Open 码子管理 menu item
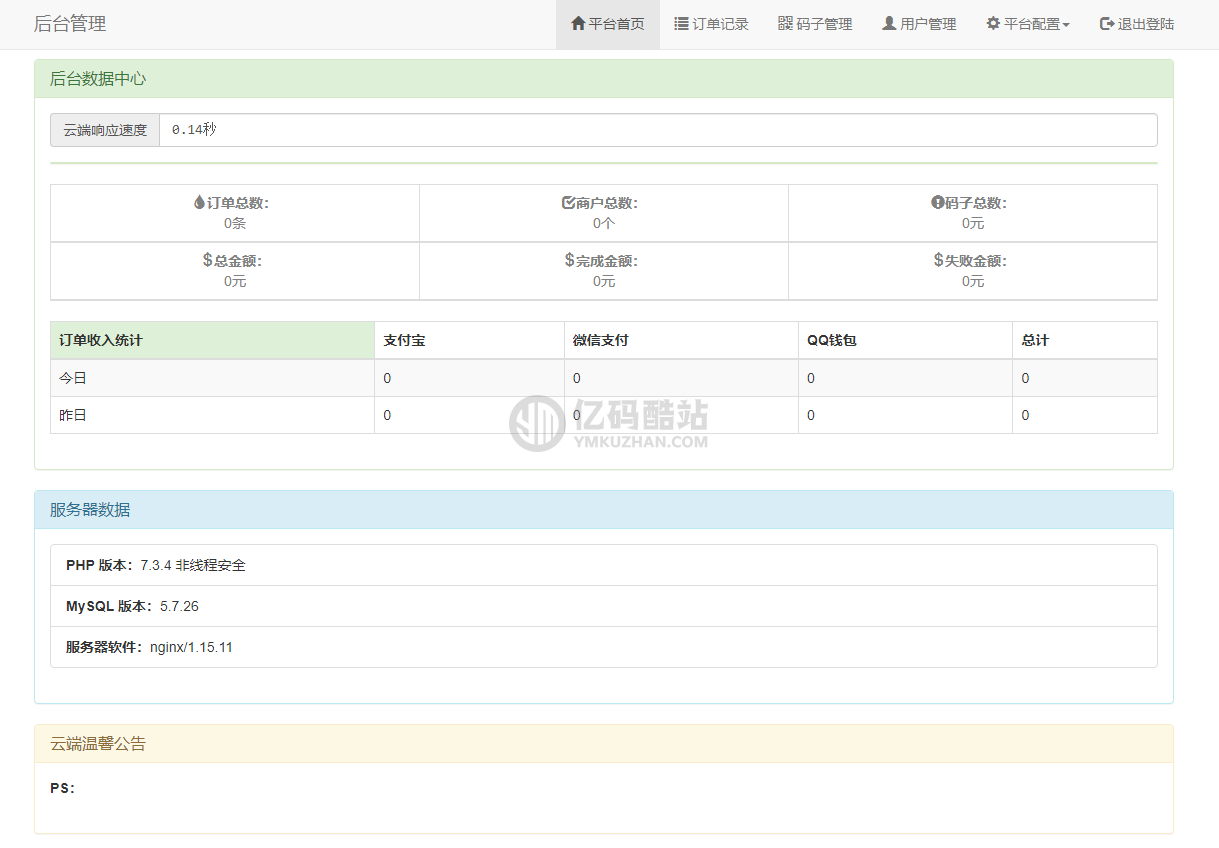This screenshot has height=848, width=1219. pos(815,24)
